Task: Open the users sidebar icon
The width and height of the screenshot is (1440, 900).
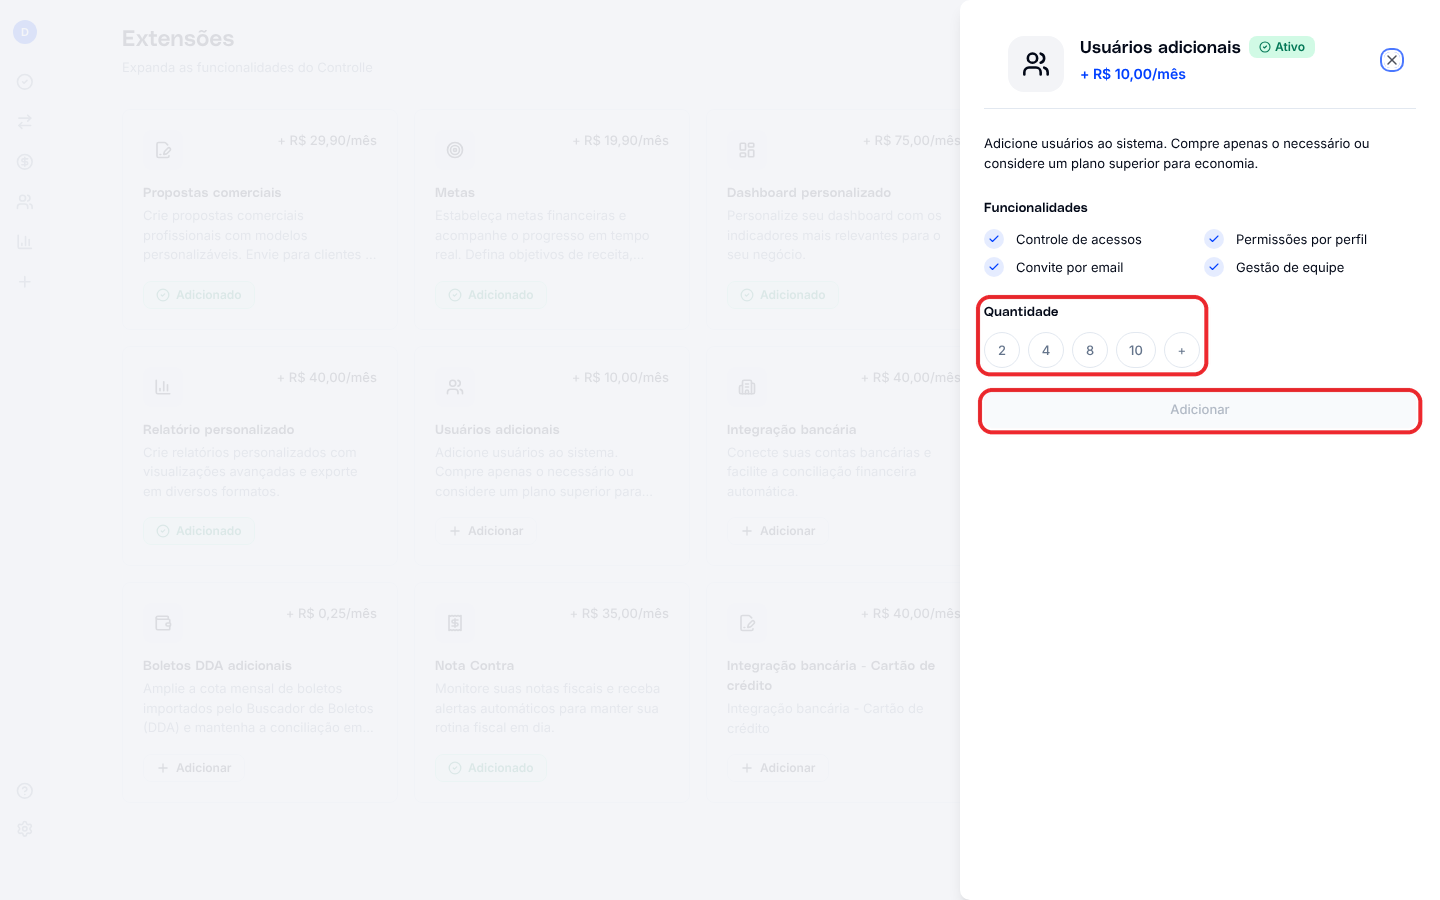Action: [25, 202]
